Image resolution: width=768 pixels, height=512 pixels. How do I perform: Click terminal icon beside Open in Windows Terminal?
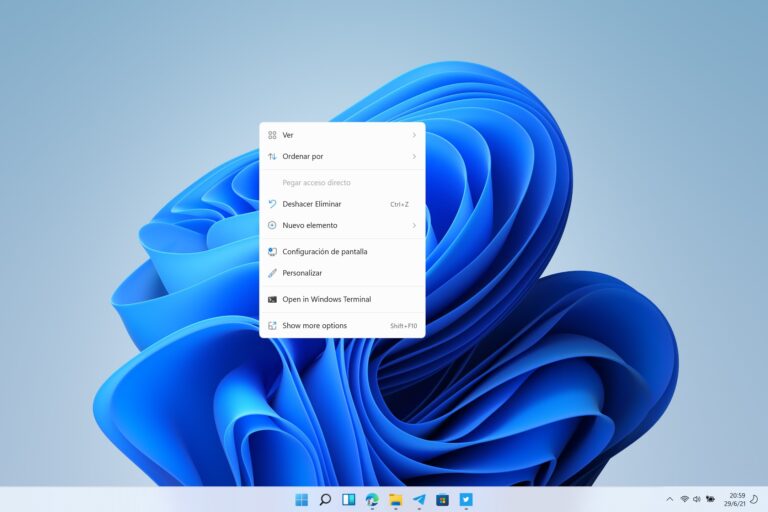272,299
